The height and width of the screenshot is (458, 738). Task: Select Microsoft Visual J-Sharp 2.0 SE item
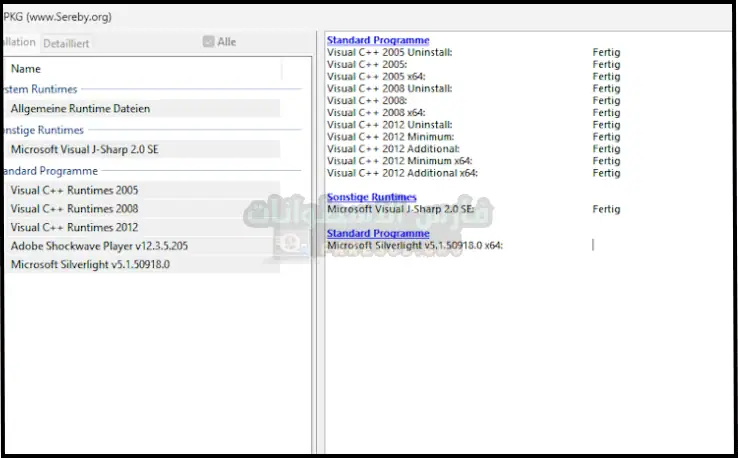pyautogui.click(x=84, y=149)
